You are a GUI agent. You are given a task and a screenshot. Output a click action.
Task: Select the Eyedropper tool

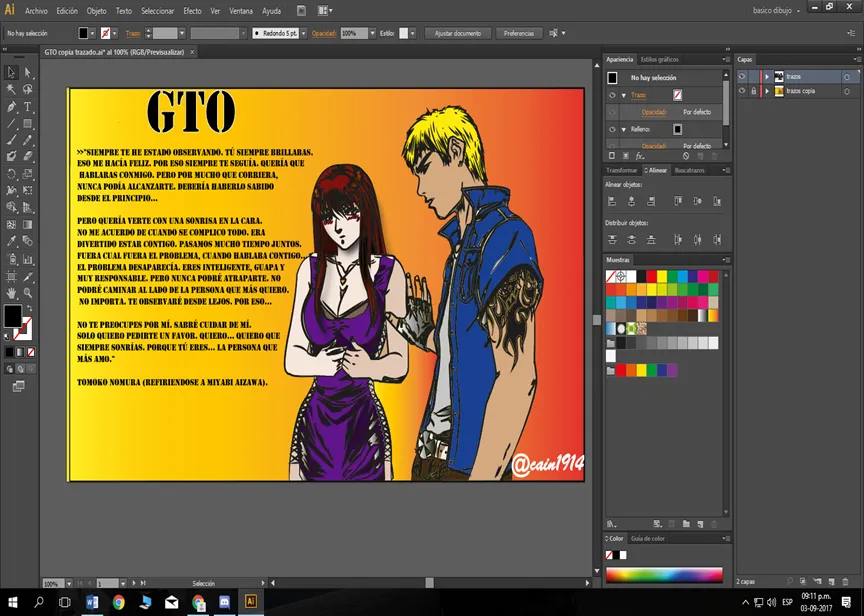(x=11, y=241)
